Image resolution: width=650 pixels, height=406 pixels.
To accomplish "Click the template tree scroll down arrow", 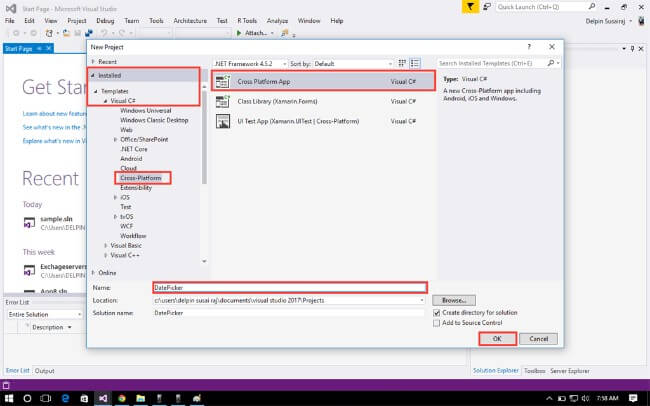I will (204, 261).
